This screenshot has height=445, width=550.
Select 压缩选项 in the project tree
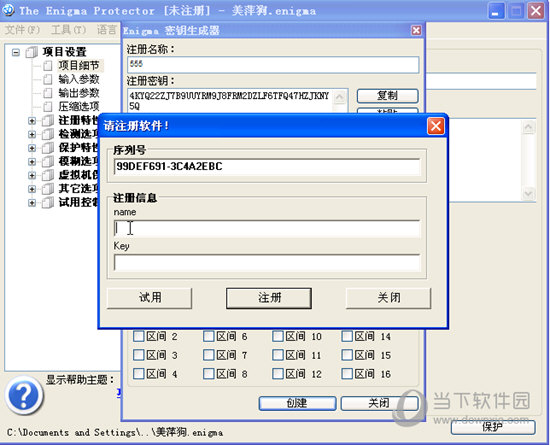79,107
